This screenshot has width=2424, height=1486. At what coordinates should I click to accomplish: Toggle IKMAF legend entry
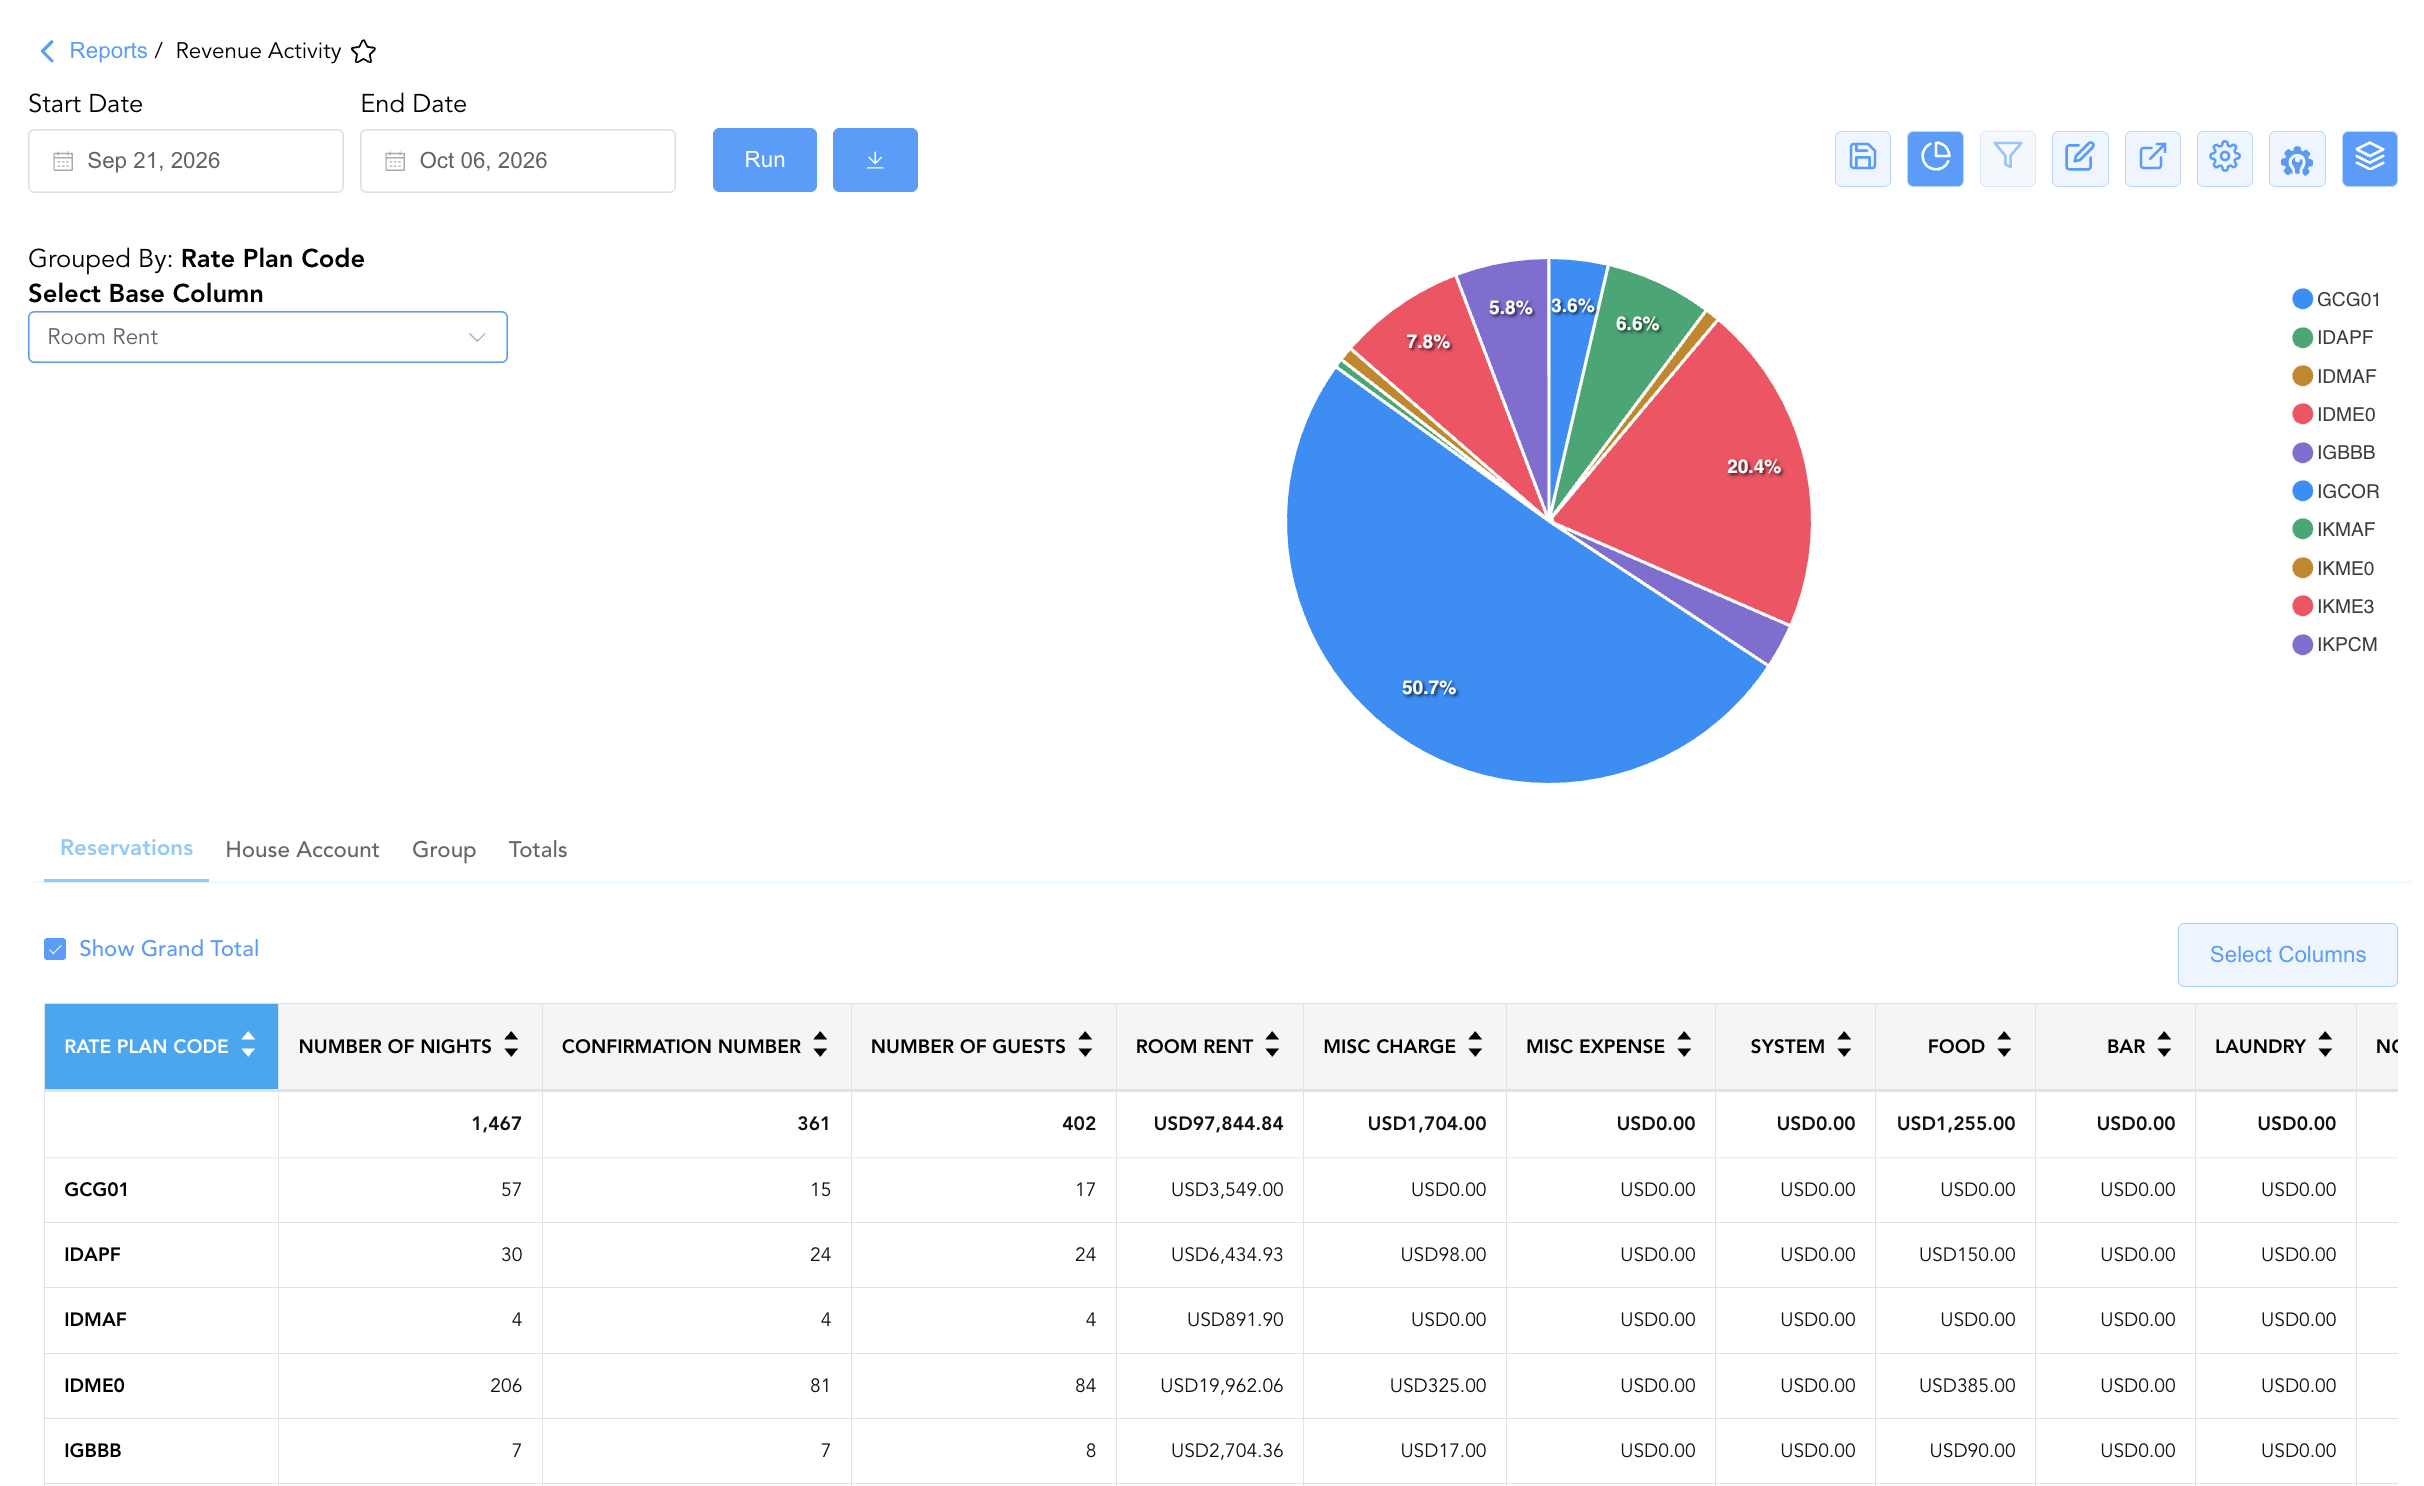coord(2334,530)
